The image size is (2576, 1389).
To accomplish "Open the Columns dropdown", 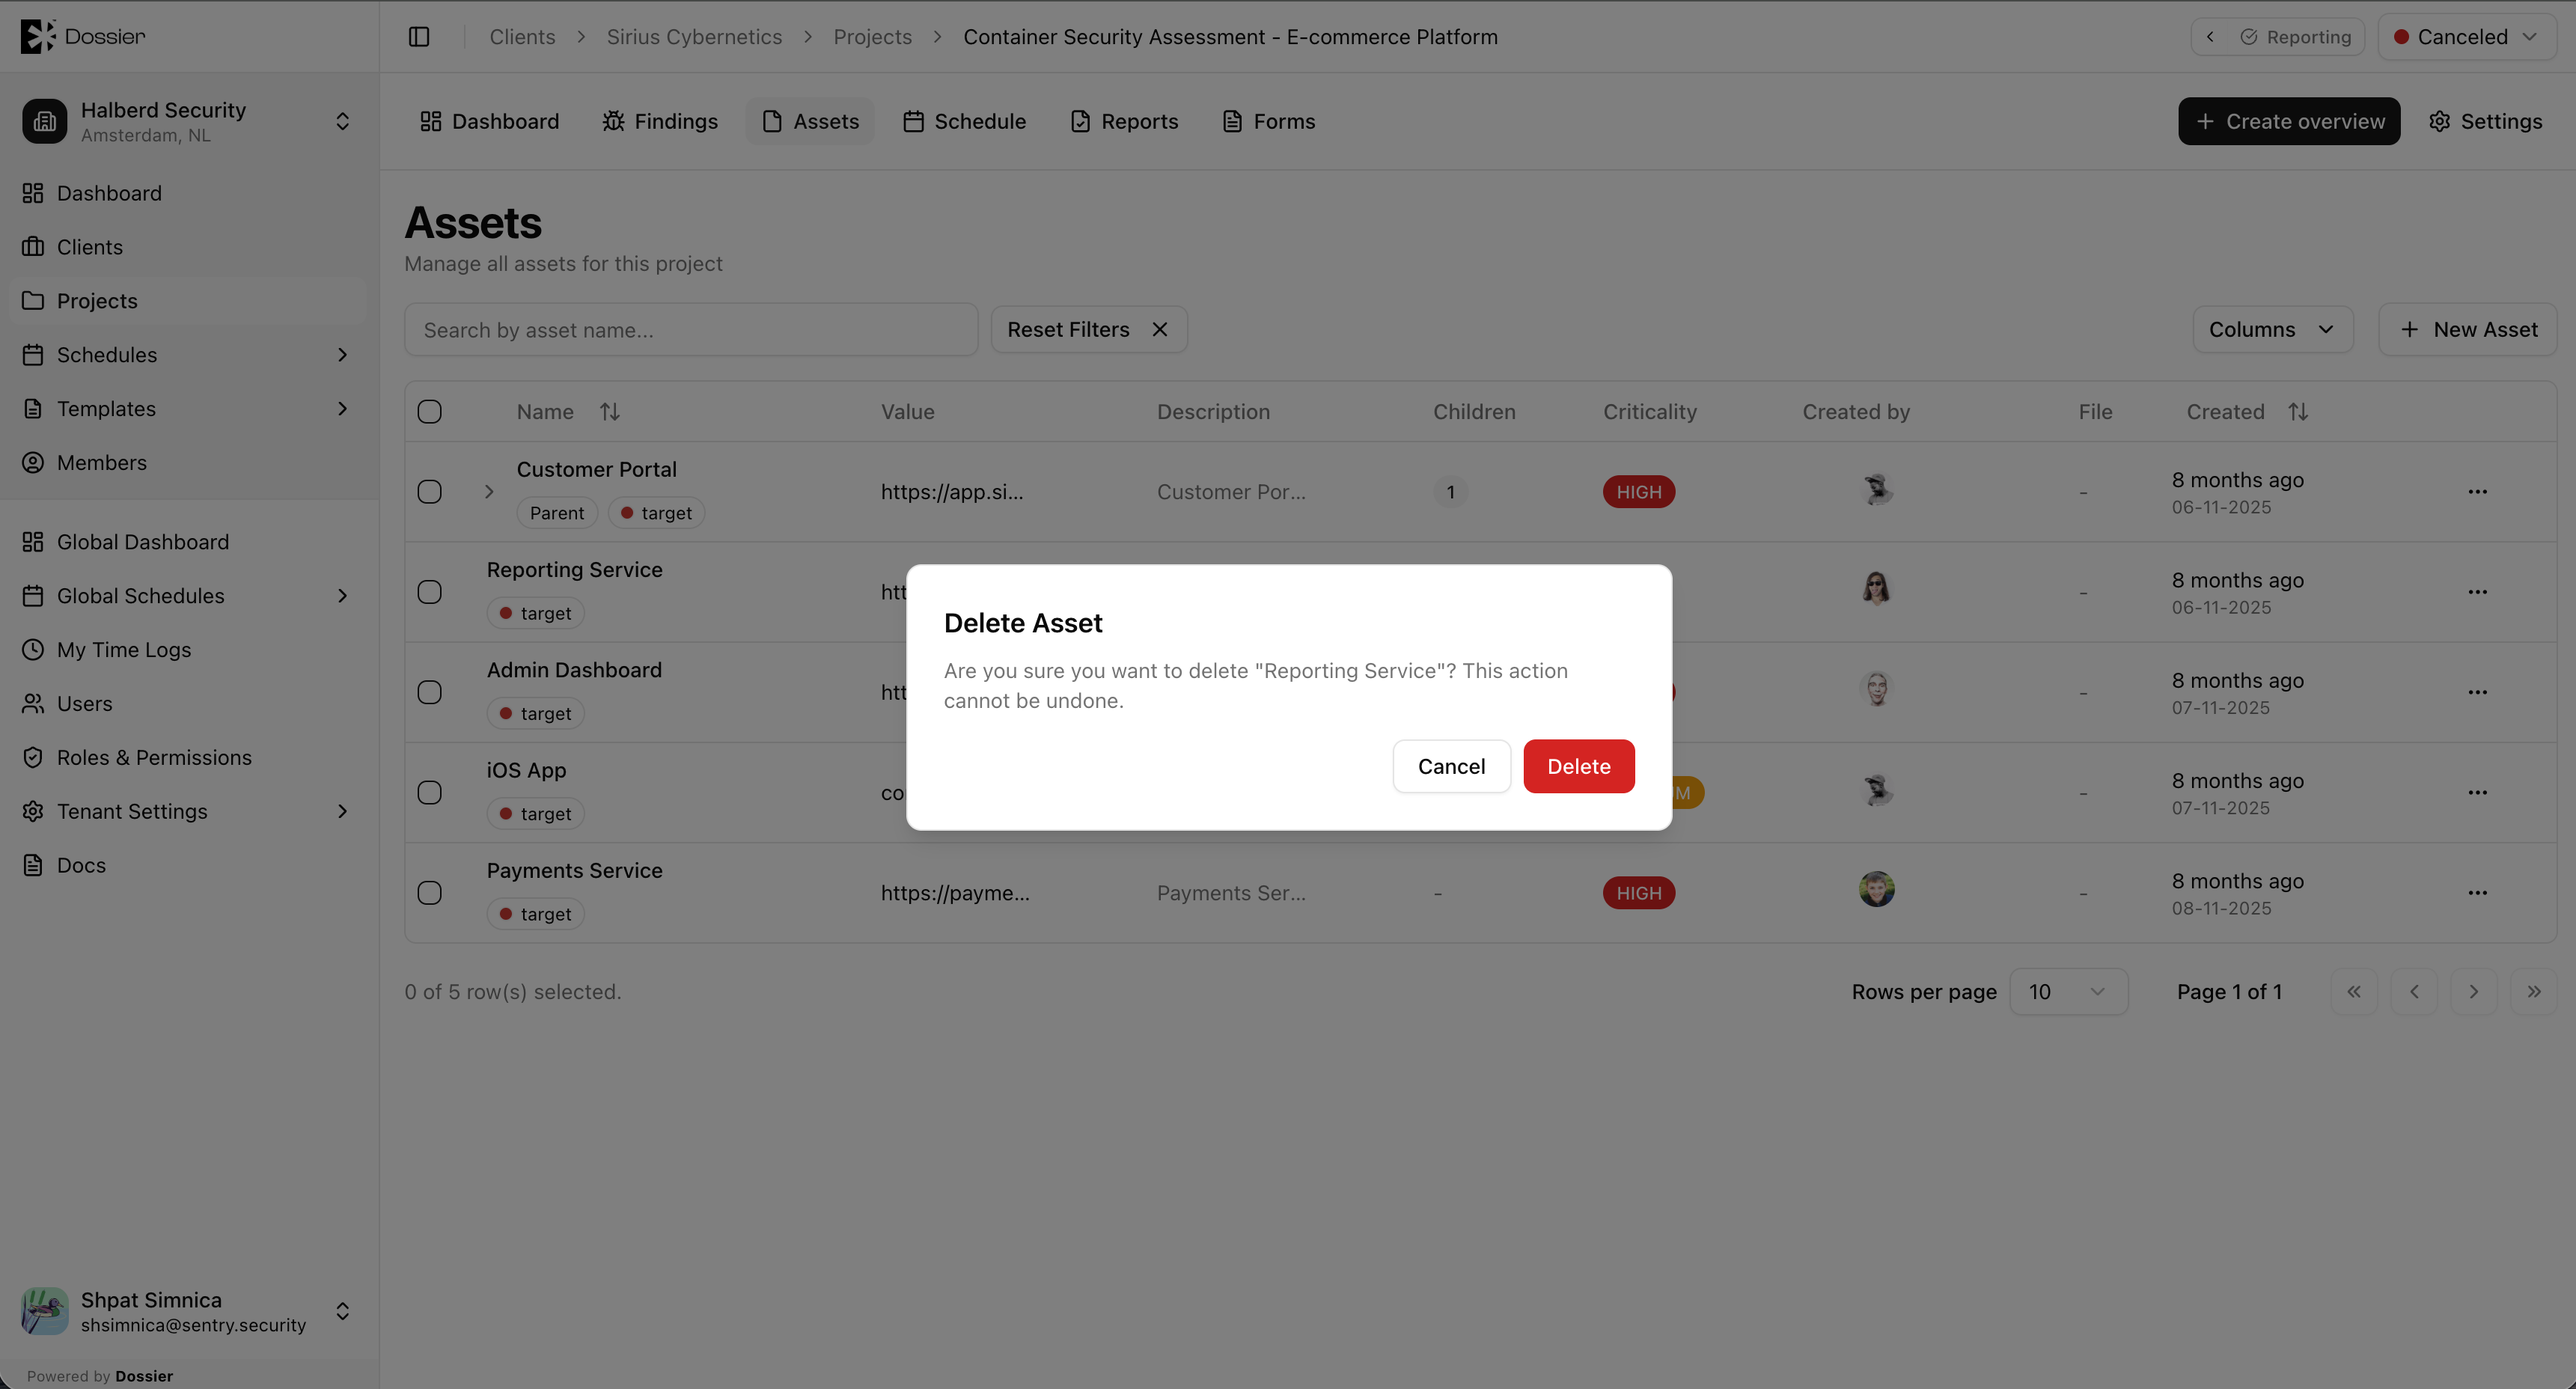I will click(2272, 329).
